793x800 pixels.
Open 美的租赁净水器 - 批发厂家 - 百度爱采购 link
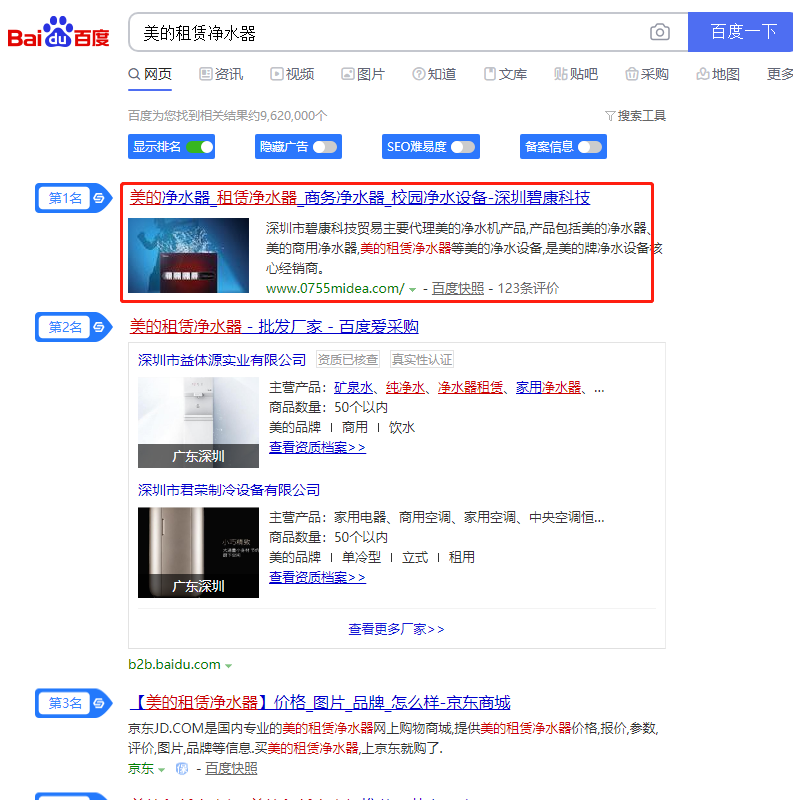tap(274, 327)
